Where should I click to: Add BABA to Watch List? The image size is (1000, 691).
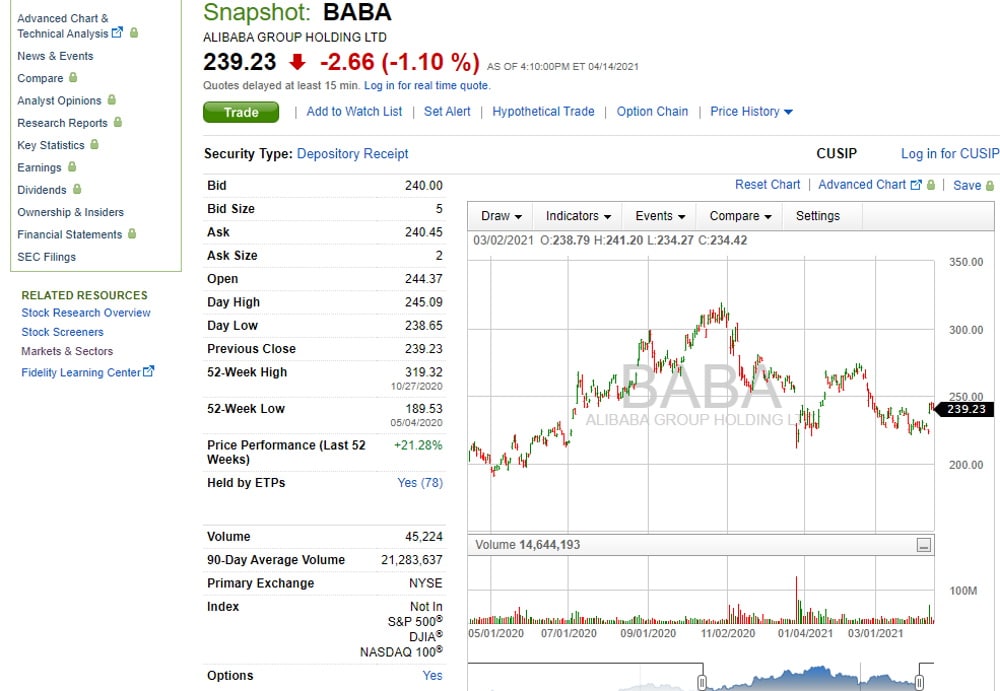coord(354,112)
